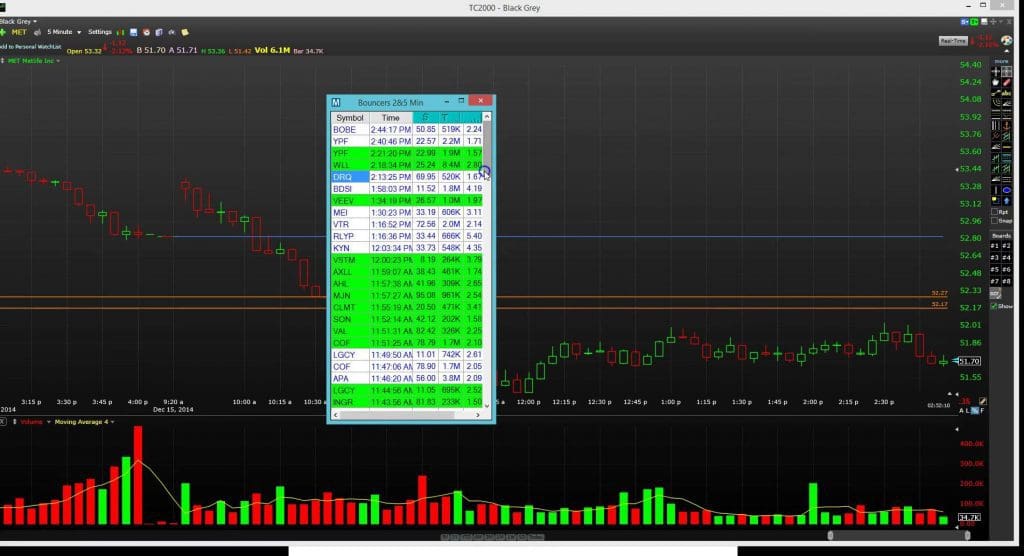
Task: Select the VEEV row in Bouncers
Action: [x=407, y=201]
